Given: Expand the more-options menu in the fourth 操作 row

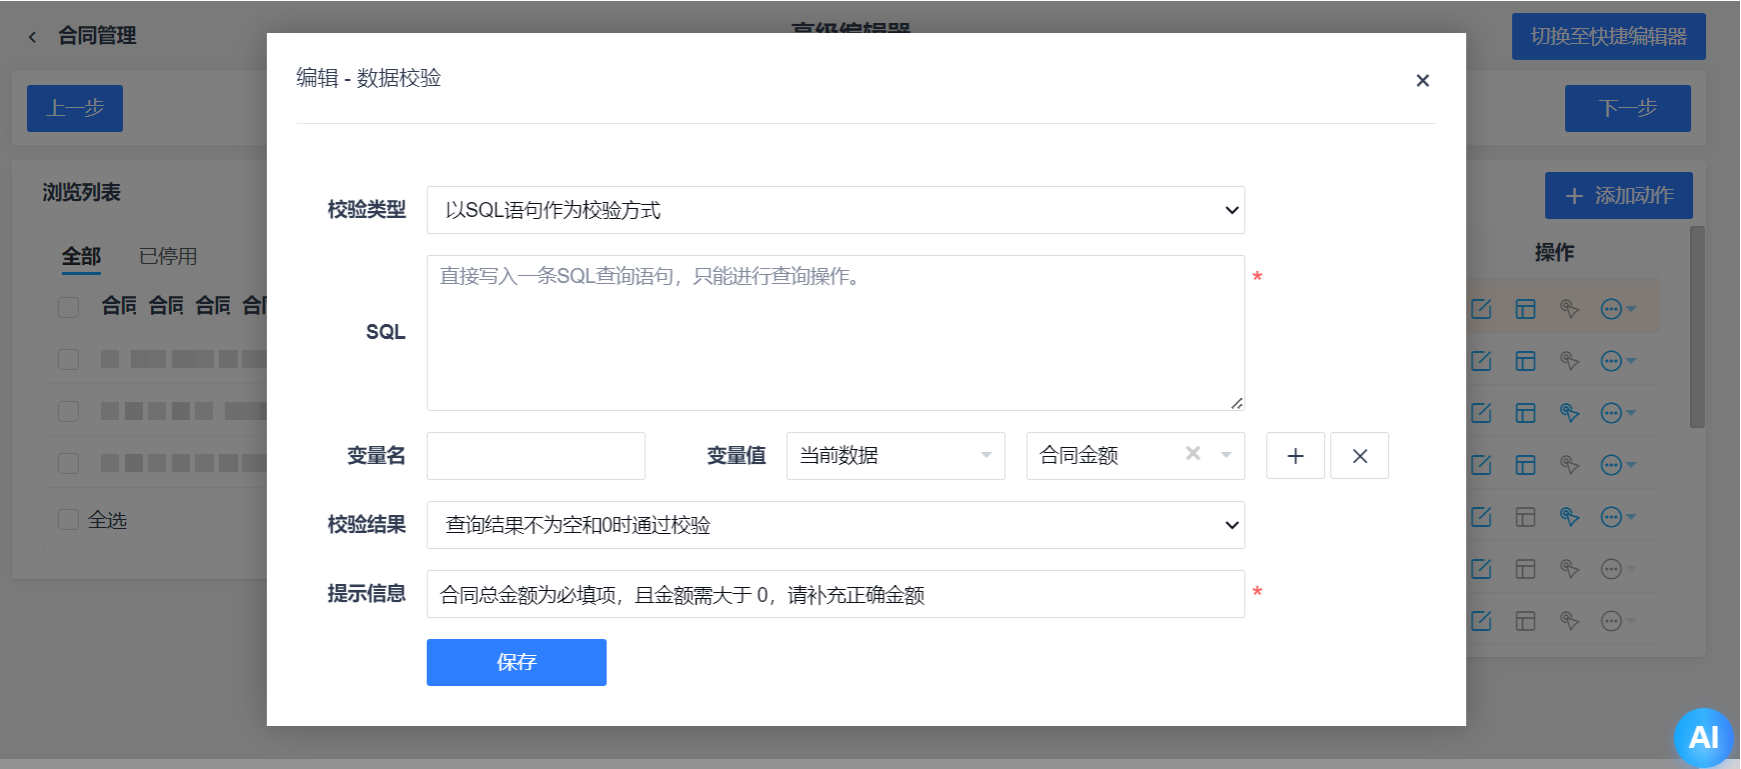Looking at the screenshot, I should tap(1617, 465).
